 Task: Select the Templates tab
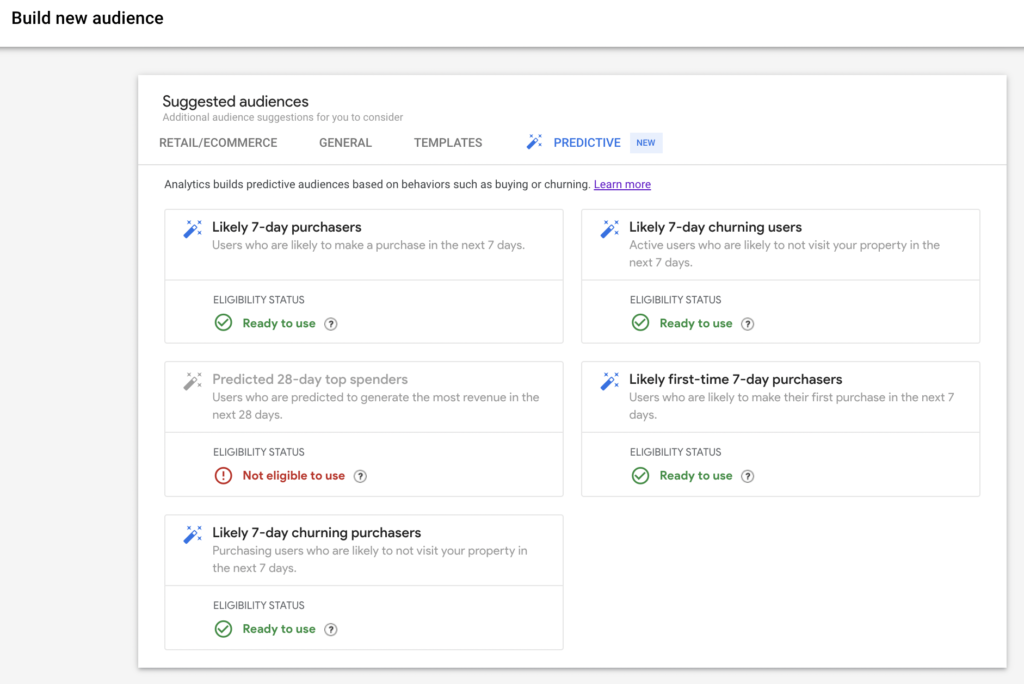click(448, 143)
